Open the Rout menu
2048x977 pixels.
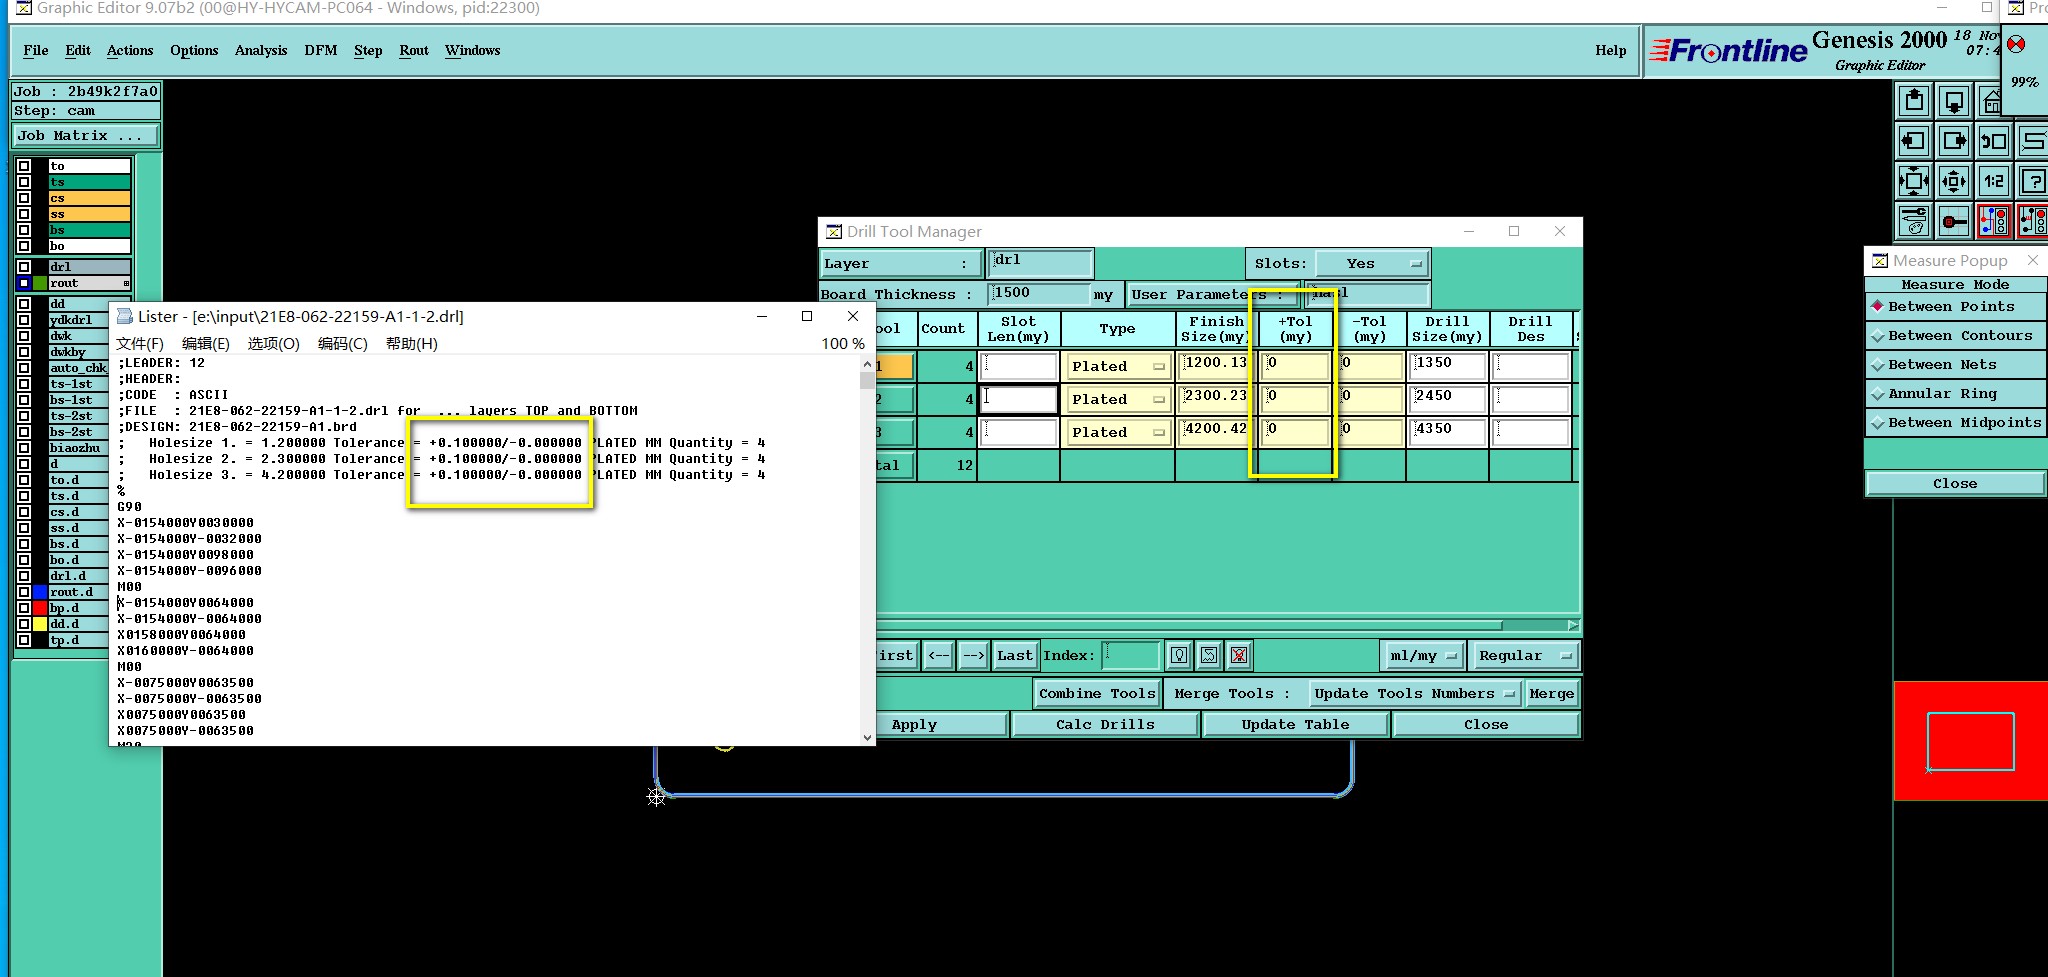(x=414, y=51)
